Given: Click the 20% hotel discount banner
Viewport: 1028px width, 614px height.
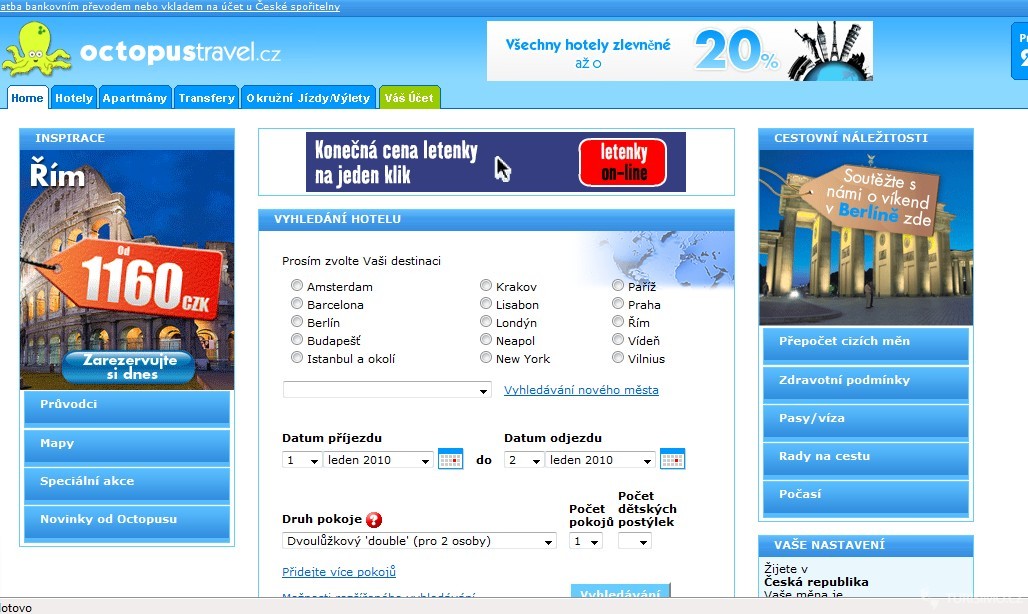Looking at the screenshot, I should [x=679, y=51].
